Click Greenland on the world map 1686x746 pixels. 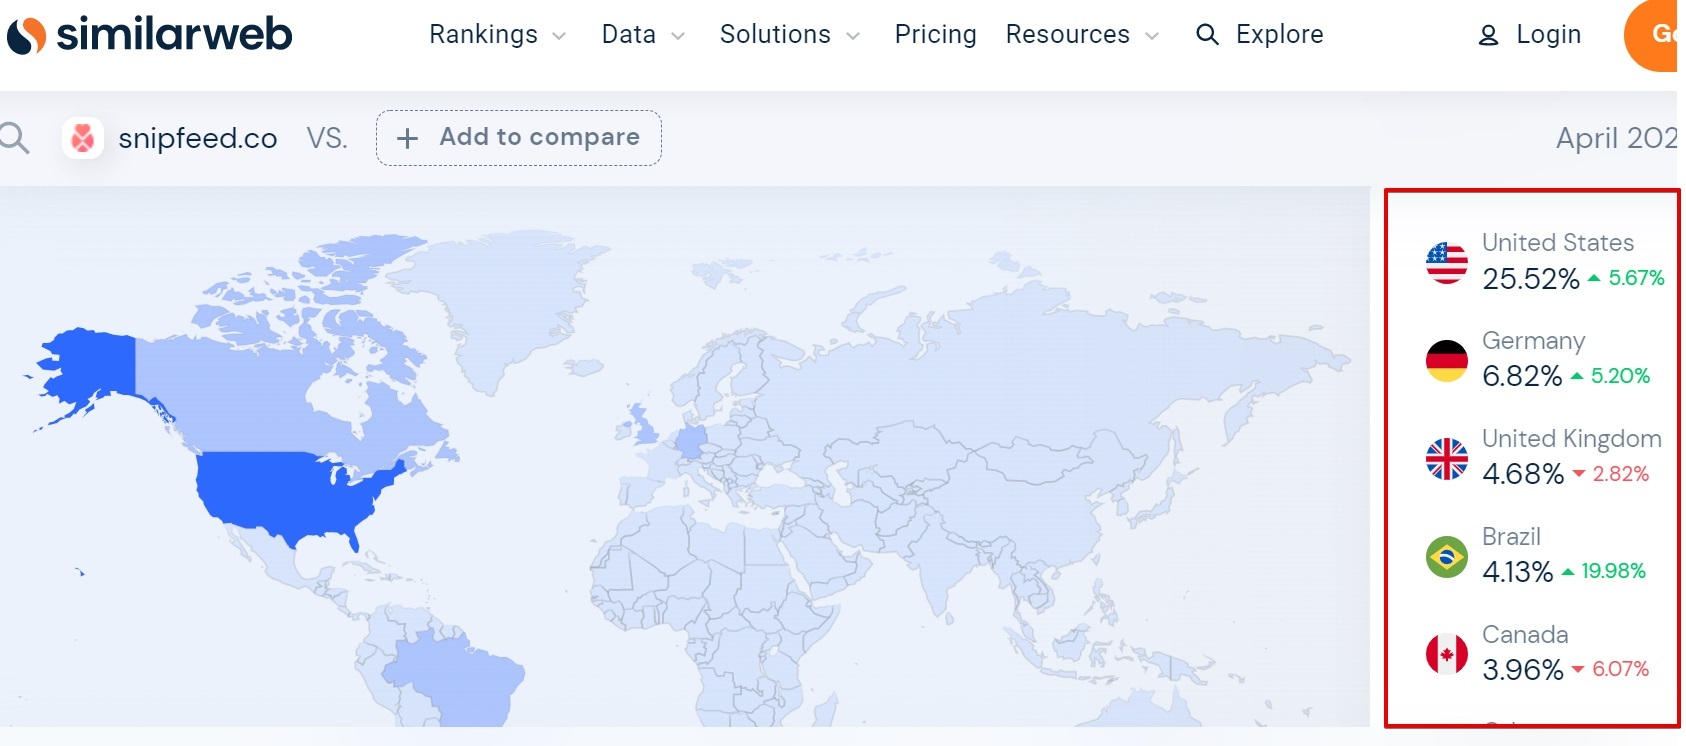[495, 300]
